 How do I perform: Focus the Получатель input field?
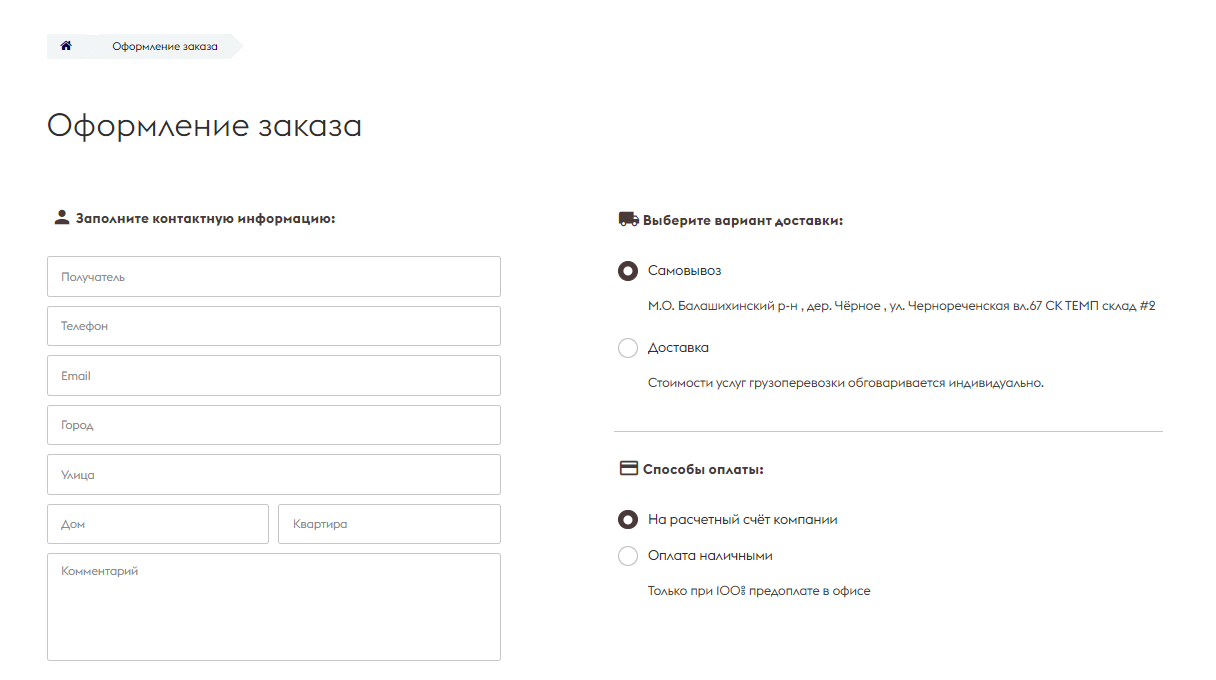tap(274, 277)
